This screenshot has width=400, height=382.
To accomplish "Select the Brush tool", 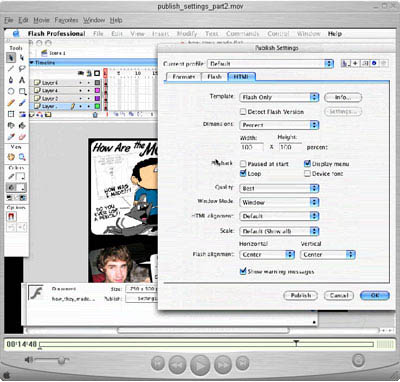I will (x=22, y=103).
